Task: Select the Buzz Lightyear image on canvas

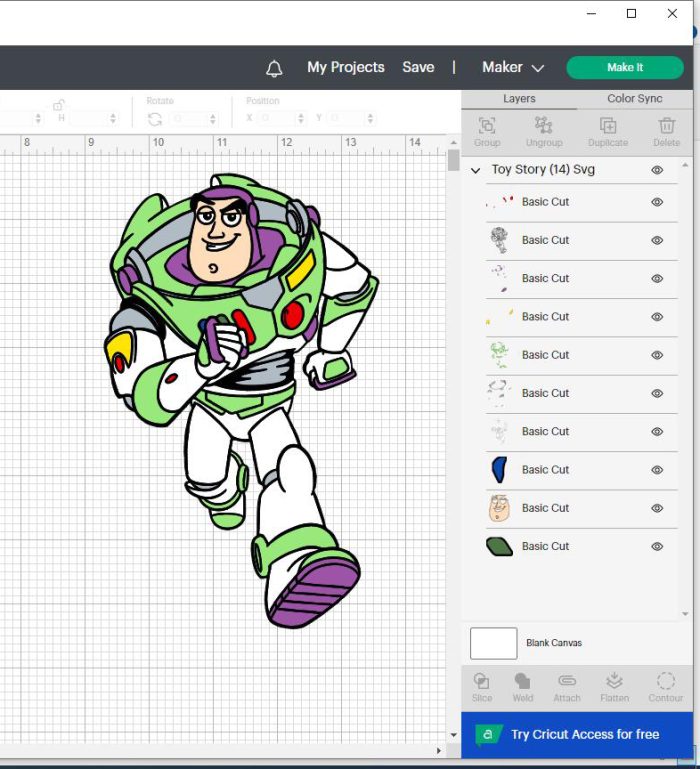Action: [240, 401]
